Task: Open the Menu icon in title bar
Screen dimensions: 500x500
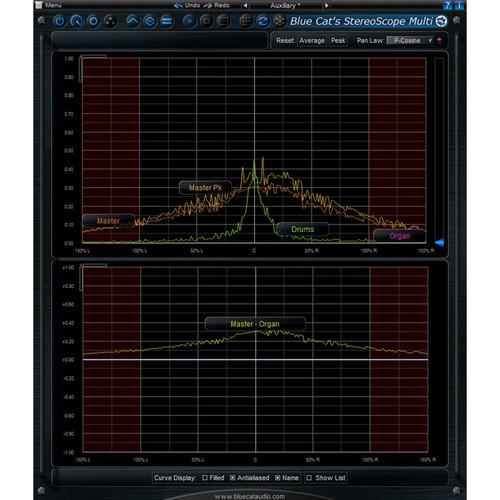Action: (x=39, y=5)
